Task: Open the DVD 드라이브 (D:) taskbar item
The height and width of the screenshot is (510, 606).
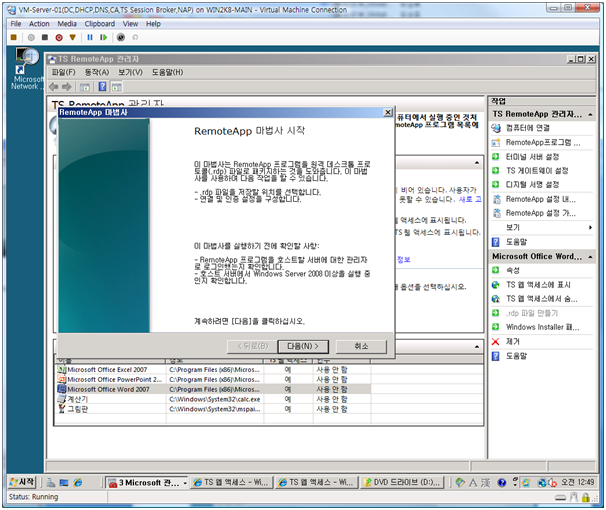Action: 402,483
